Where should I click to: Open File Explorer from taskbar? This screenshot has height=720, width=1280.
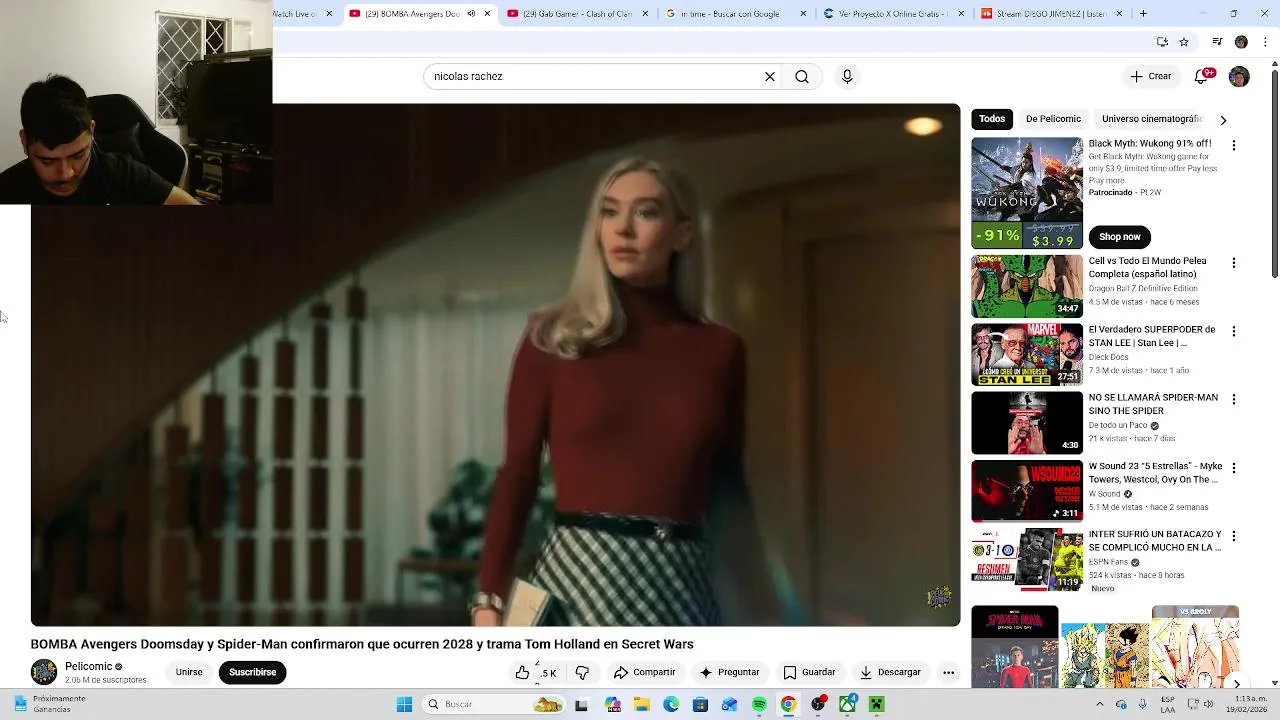[x=641, y=704]
